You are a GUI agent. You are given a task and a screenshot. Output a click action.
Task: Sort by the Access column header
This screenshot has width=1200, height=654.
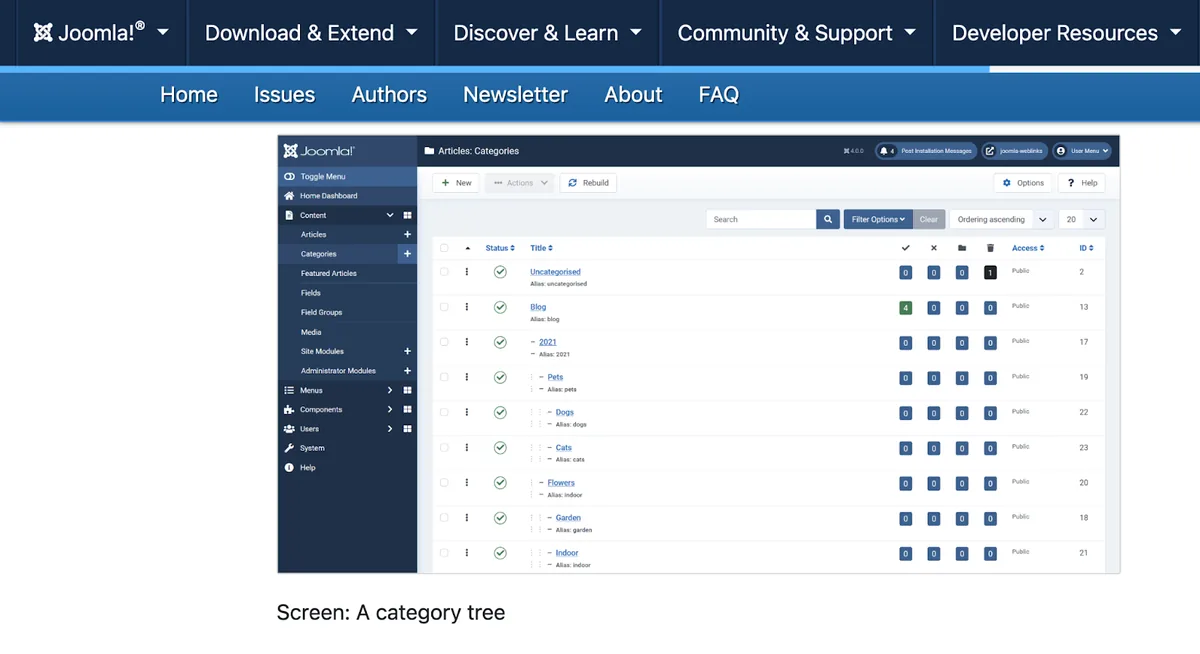tap(1028, 248)
